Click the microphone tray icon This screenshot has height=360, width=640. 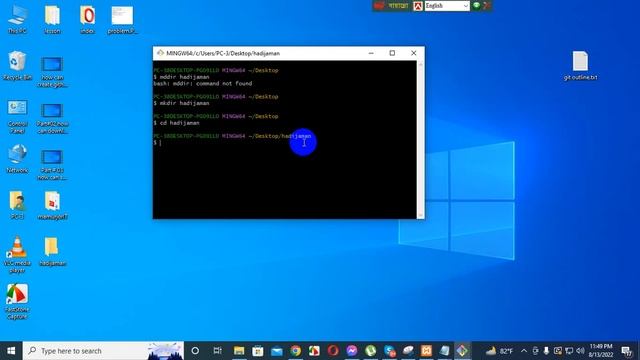[x=547, y=351]
